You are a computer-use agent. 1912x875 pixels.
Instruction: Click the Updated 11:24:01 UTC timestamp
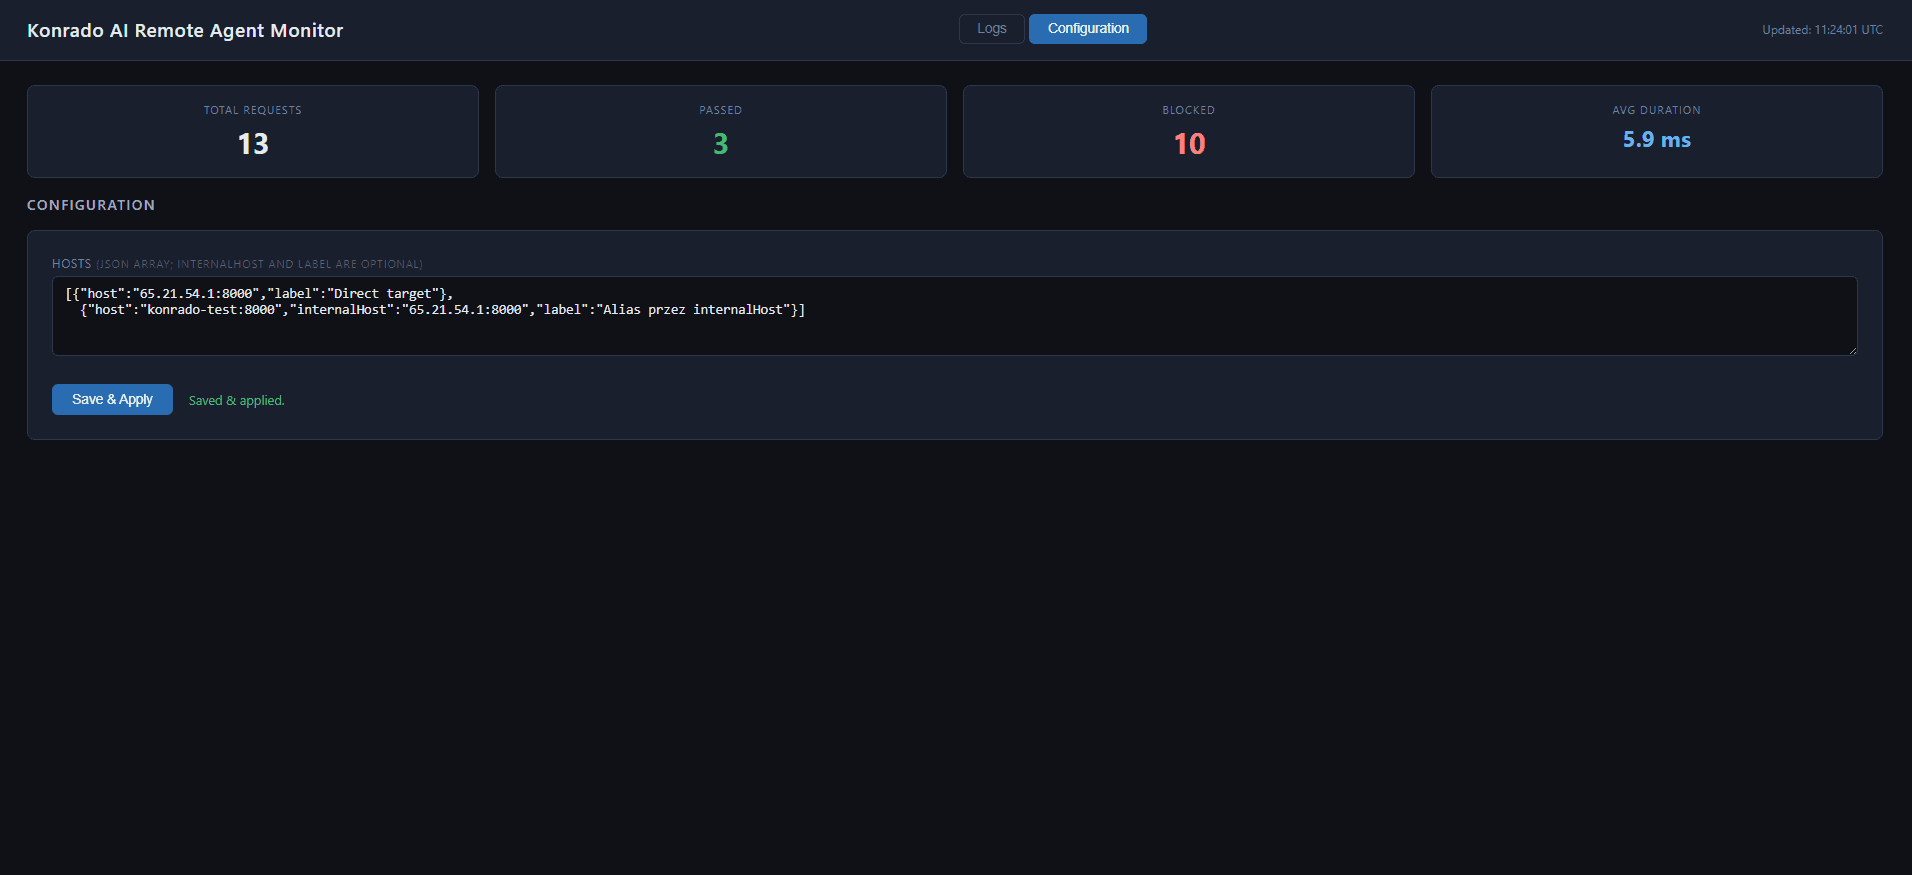pyautogui.click(x=1822, y=30)
